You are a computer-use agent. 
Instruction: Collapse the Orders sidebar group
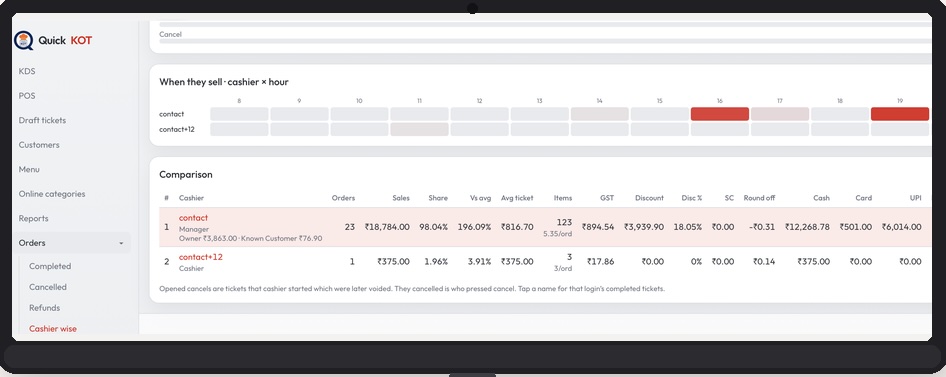(x=71, y=242)
